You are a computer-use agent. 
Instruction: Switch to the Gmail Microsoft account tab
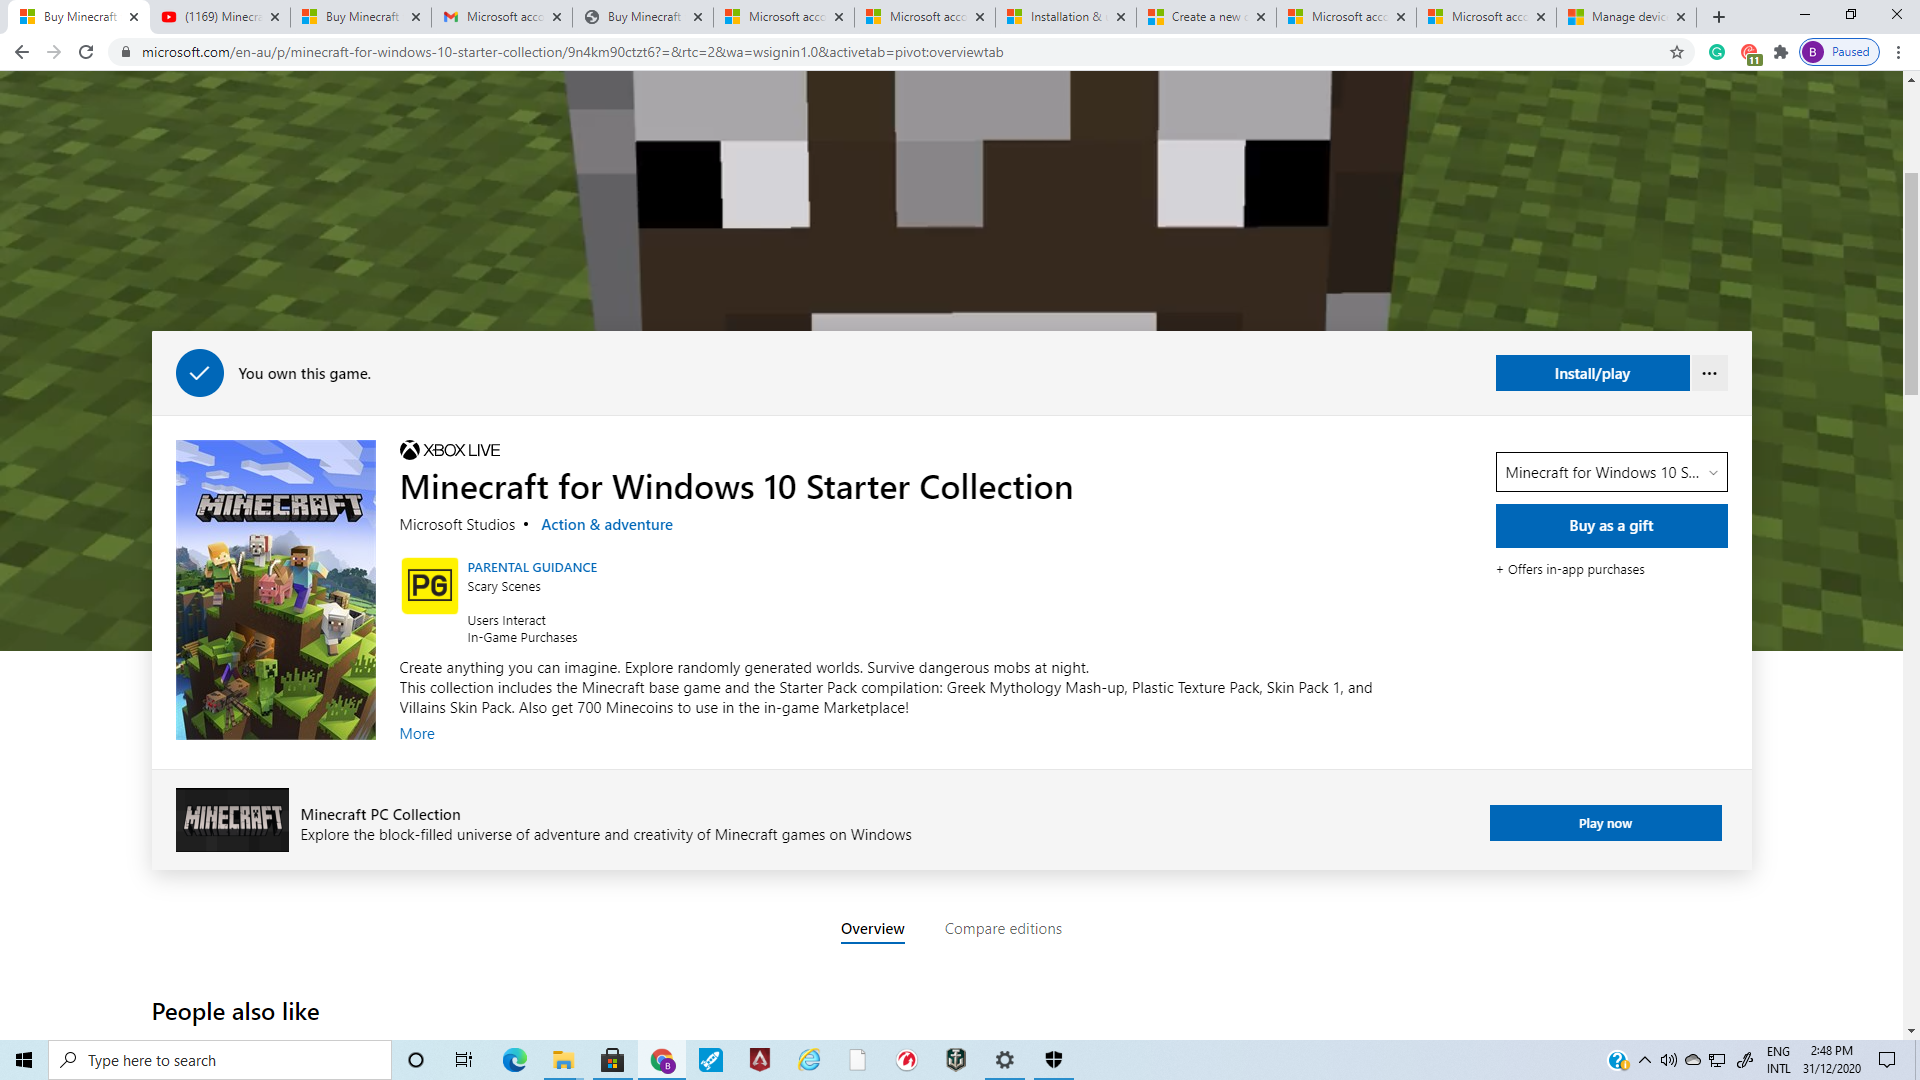coord(503,17)
